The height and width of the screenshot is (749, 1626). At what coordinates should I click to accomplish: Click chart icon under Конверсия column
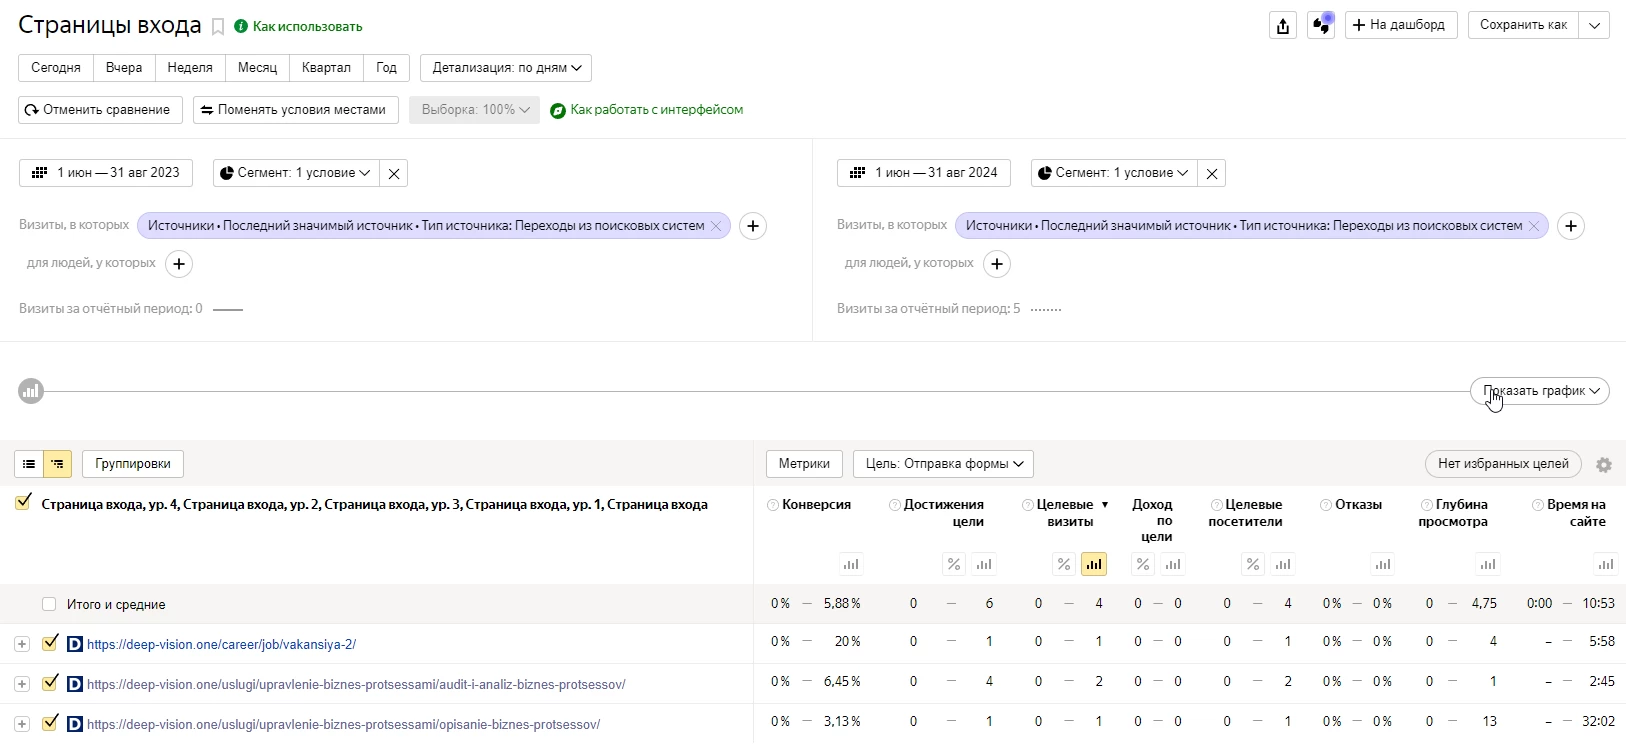click(x=851, y=564)
